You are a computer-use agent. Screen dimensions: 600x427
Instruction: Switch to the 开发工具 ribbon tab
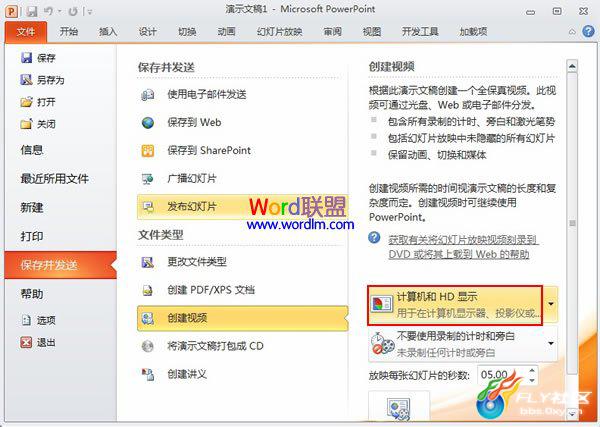point(420,31)
